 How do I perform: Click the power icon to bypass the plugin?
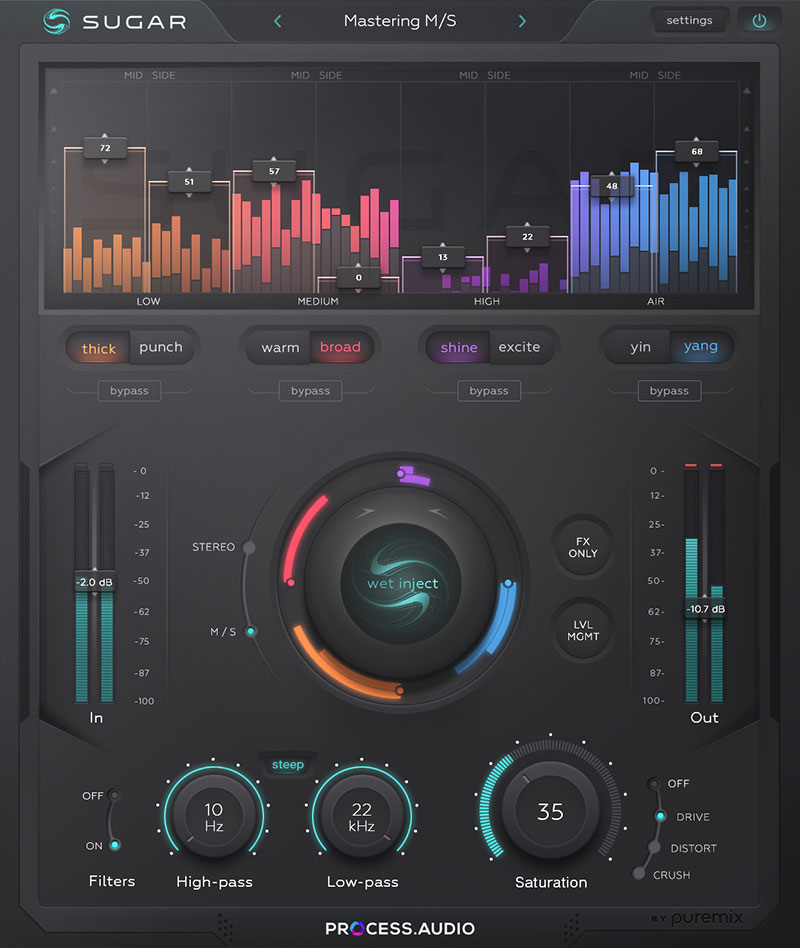click(x=760, y=20)
